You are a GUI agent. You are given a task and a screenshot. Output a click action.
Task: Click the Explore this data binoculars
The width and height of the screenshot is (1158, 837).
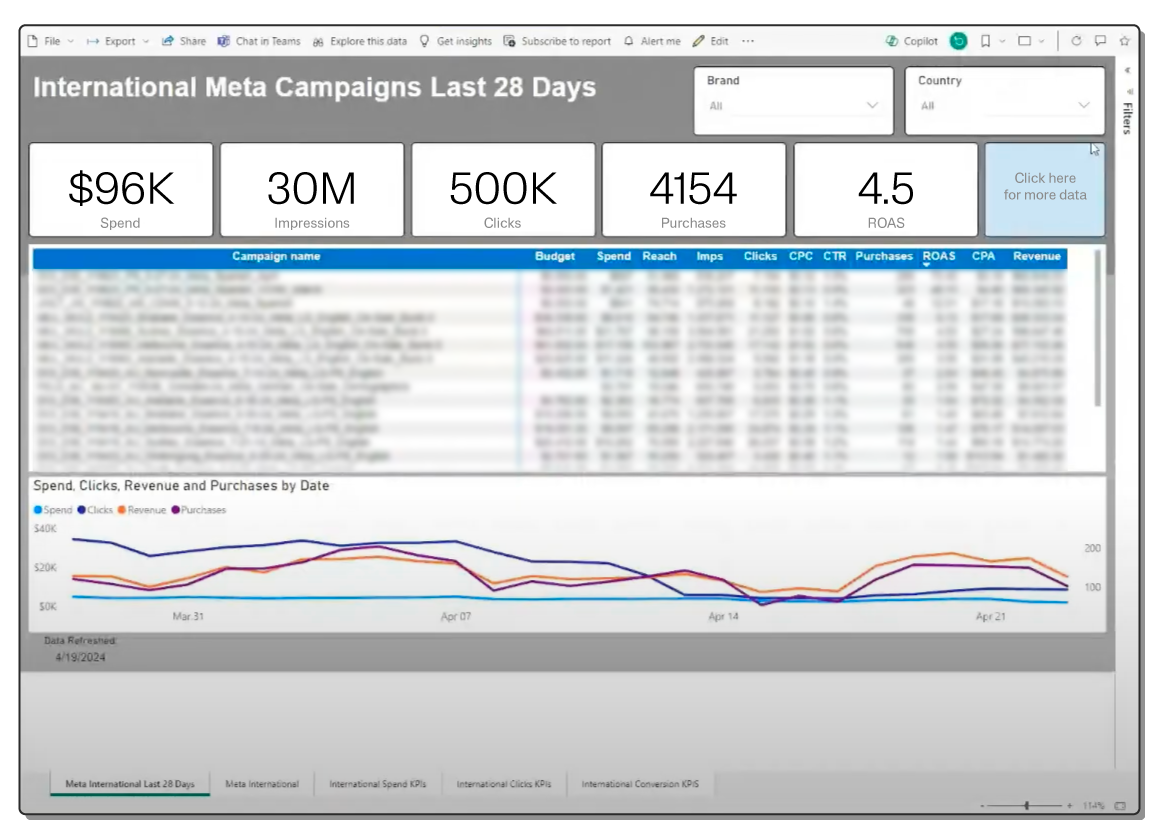(318, 41)
